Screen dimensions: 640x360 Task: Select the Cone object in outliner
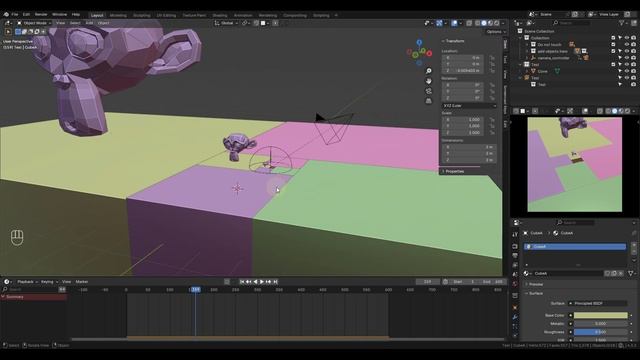pos(542,71)
